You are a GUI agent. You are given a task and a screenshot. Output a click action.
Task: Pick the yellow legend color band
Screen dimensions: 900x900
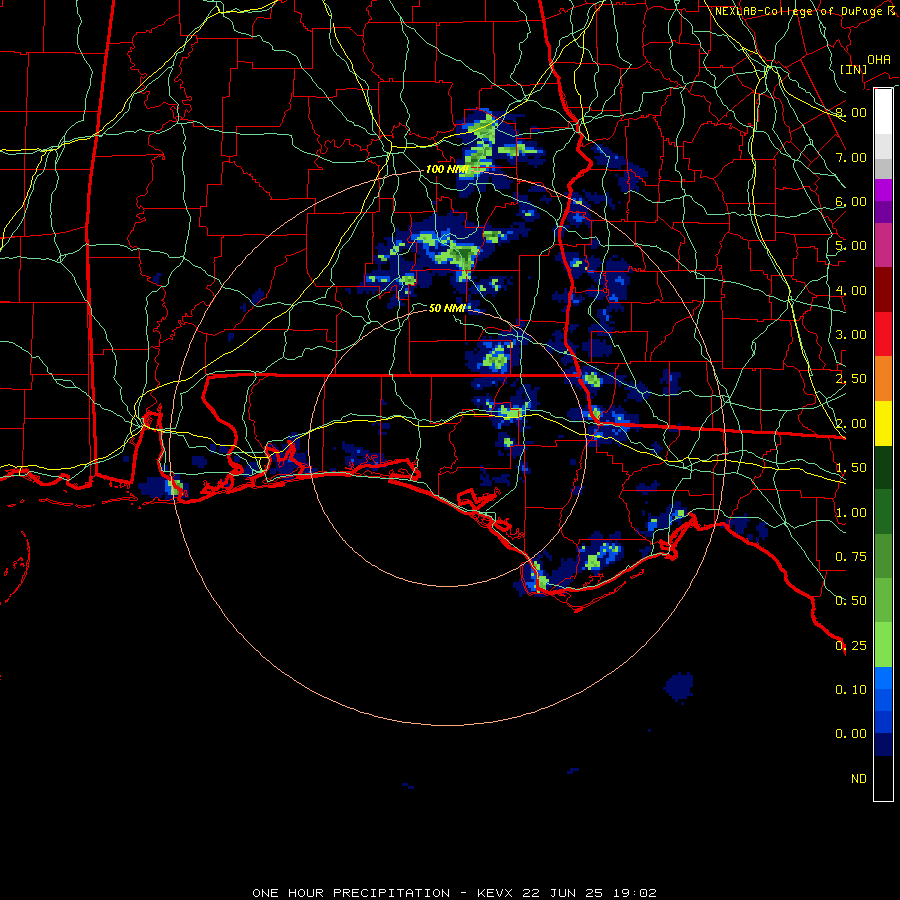tap(883, 423)
